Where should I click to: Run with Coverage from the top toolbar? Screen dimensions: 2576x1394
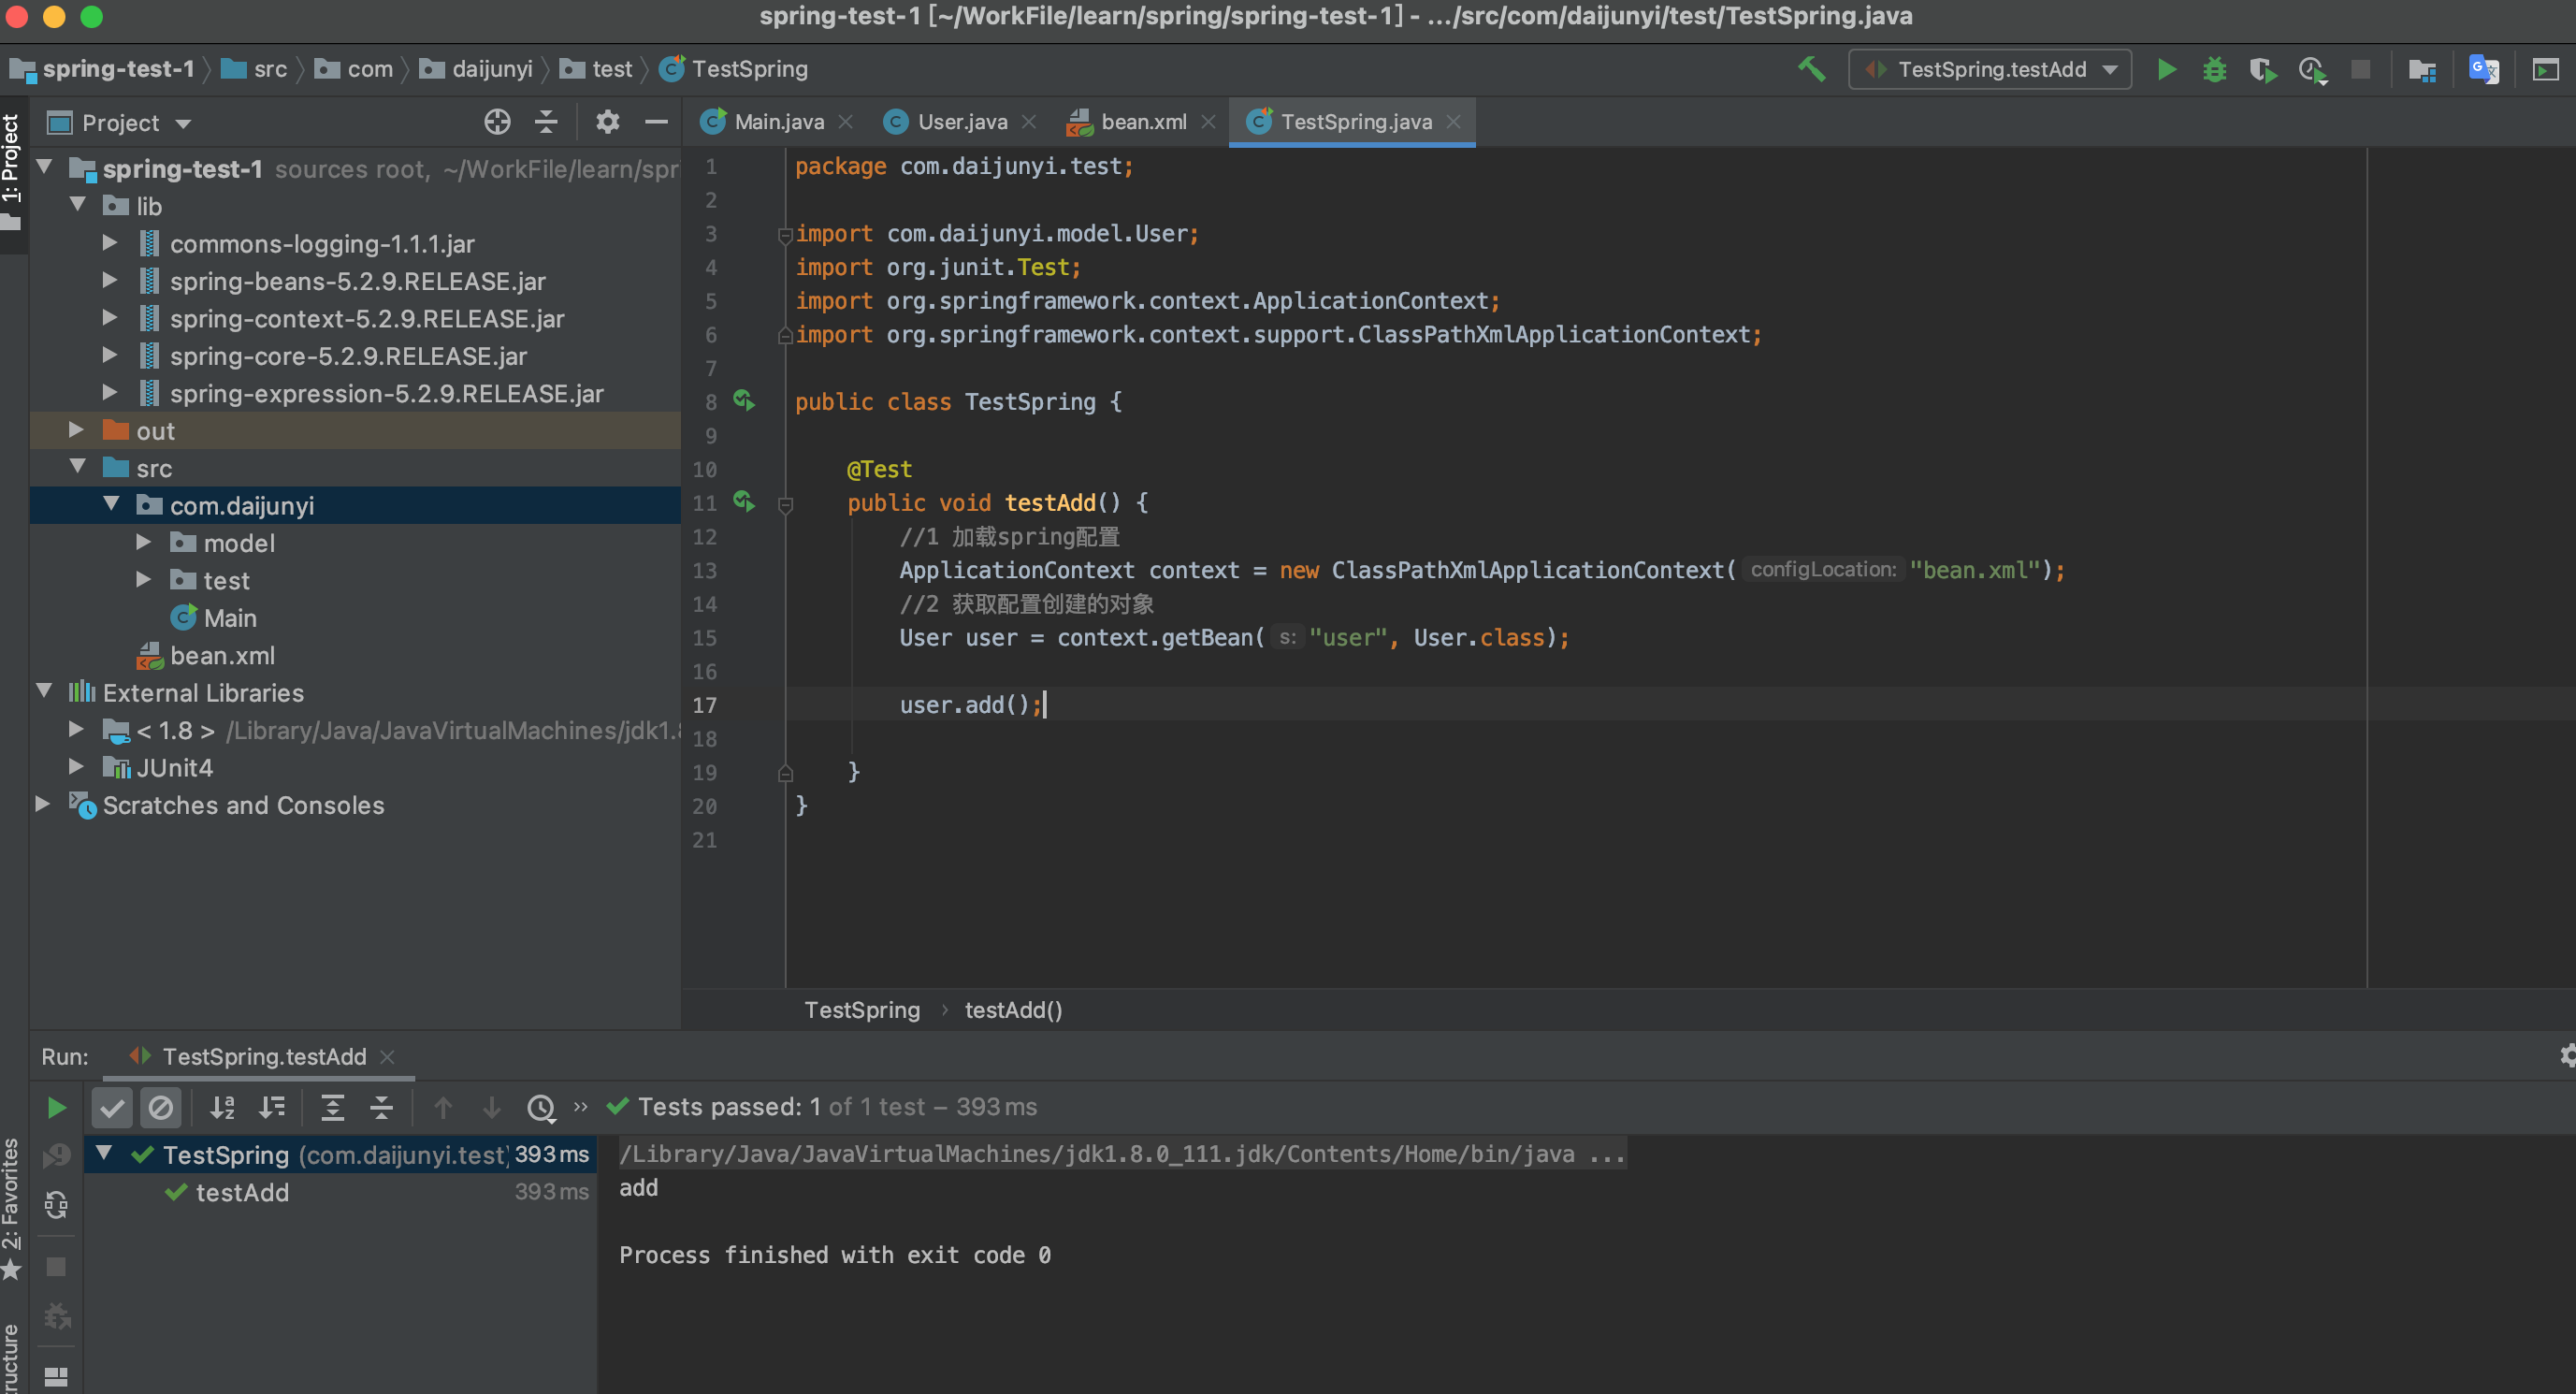2262,69
